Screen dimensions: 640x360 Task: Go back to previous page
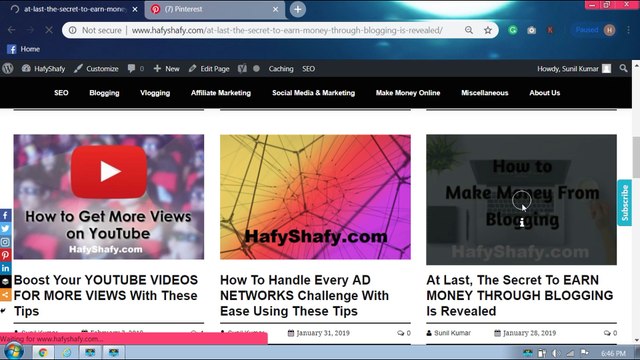(11, 30)
